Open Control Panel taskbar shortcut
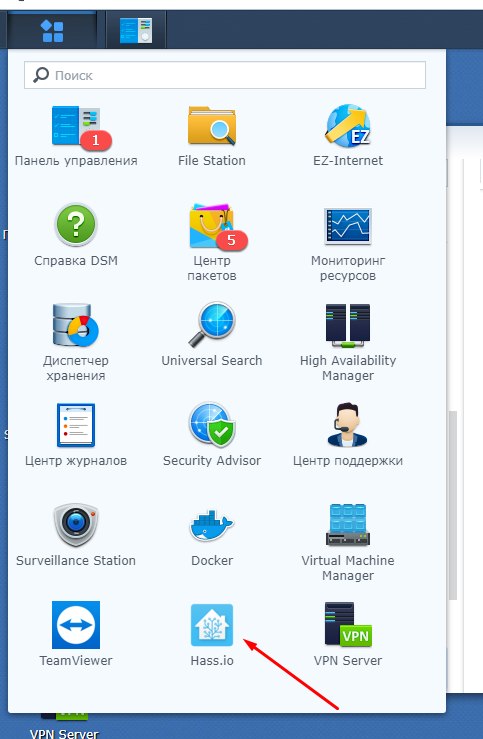Screen dimensions: 483x739 pyautogui.click(x=136, y=31)
